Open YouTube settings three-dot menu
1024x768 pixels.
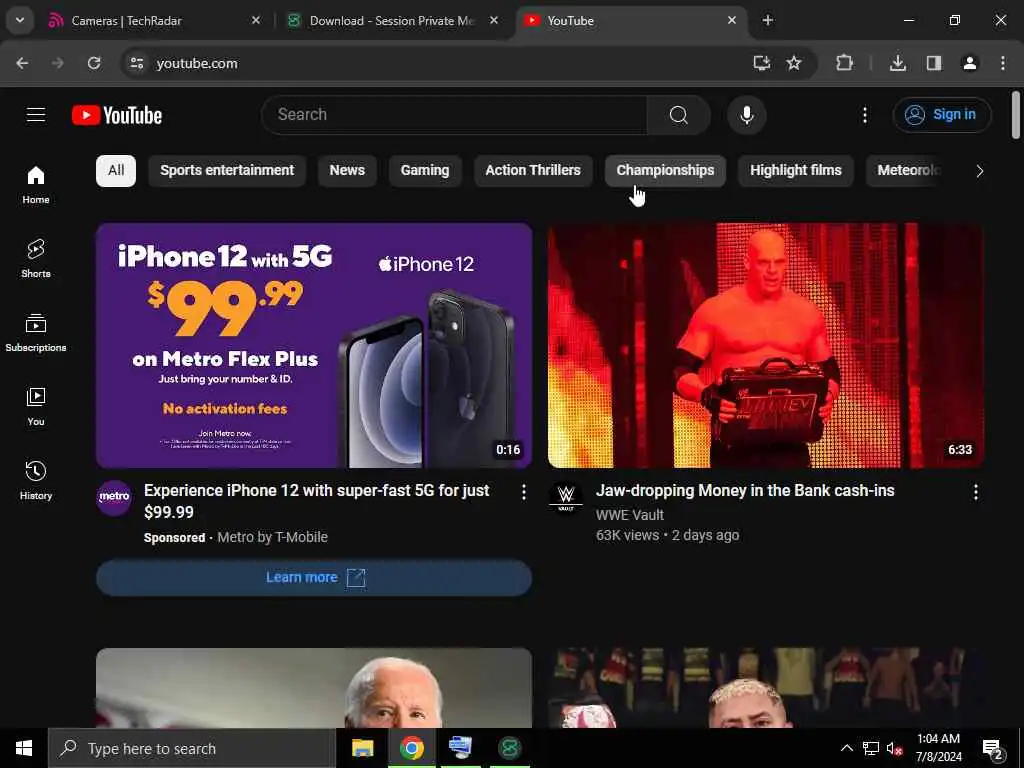point(865,115)
